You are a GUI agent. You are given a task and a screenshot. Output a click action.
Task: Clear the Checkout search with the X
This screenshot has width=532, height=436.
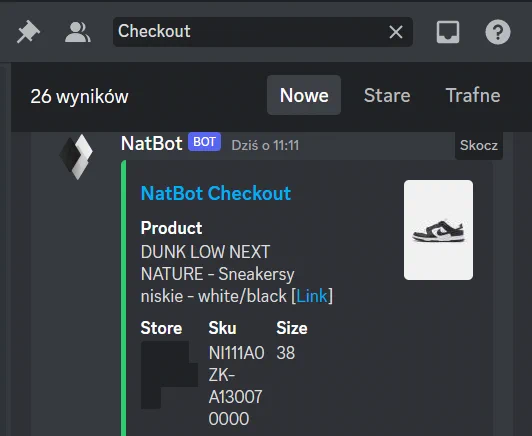pyautogui.click(x=396, y=32)
